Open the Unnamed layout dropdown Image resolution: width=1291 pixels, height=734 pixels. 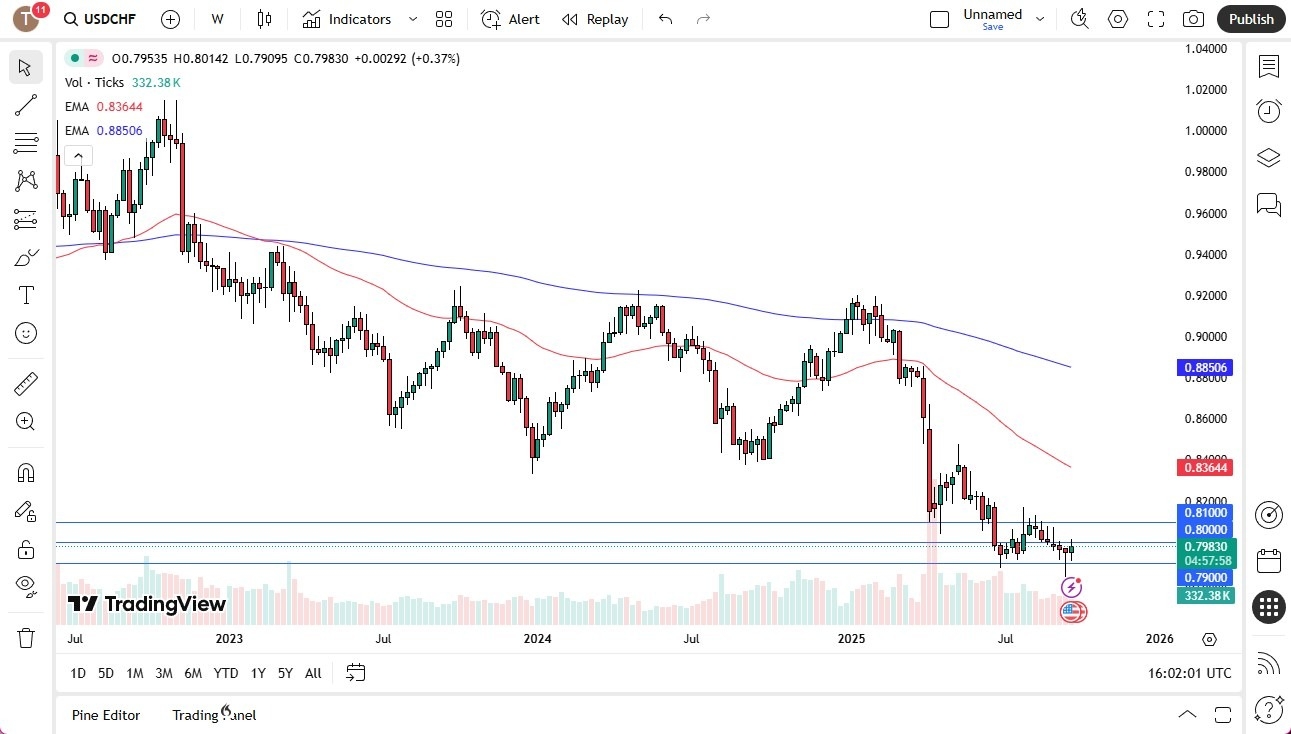pyautogui.click(x=1040, y=18)
